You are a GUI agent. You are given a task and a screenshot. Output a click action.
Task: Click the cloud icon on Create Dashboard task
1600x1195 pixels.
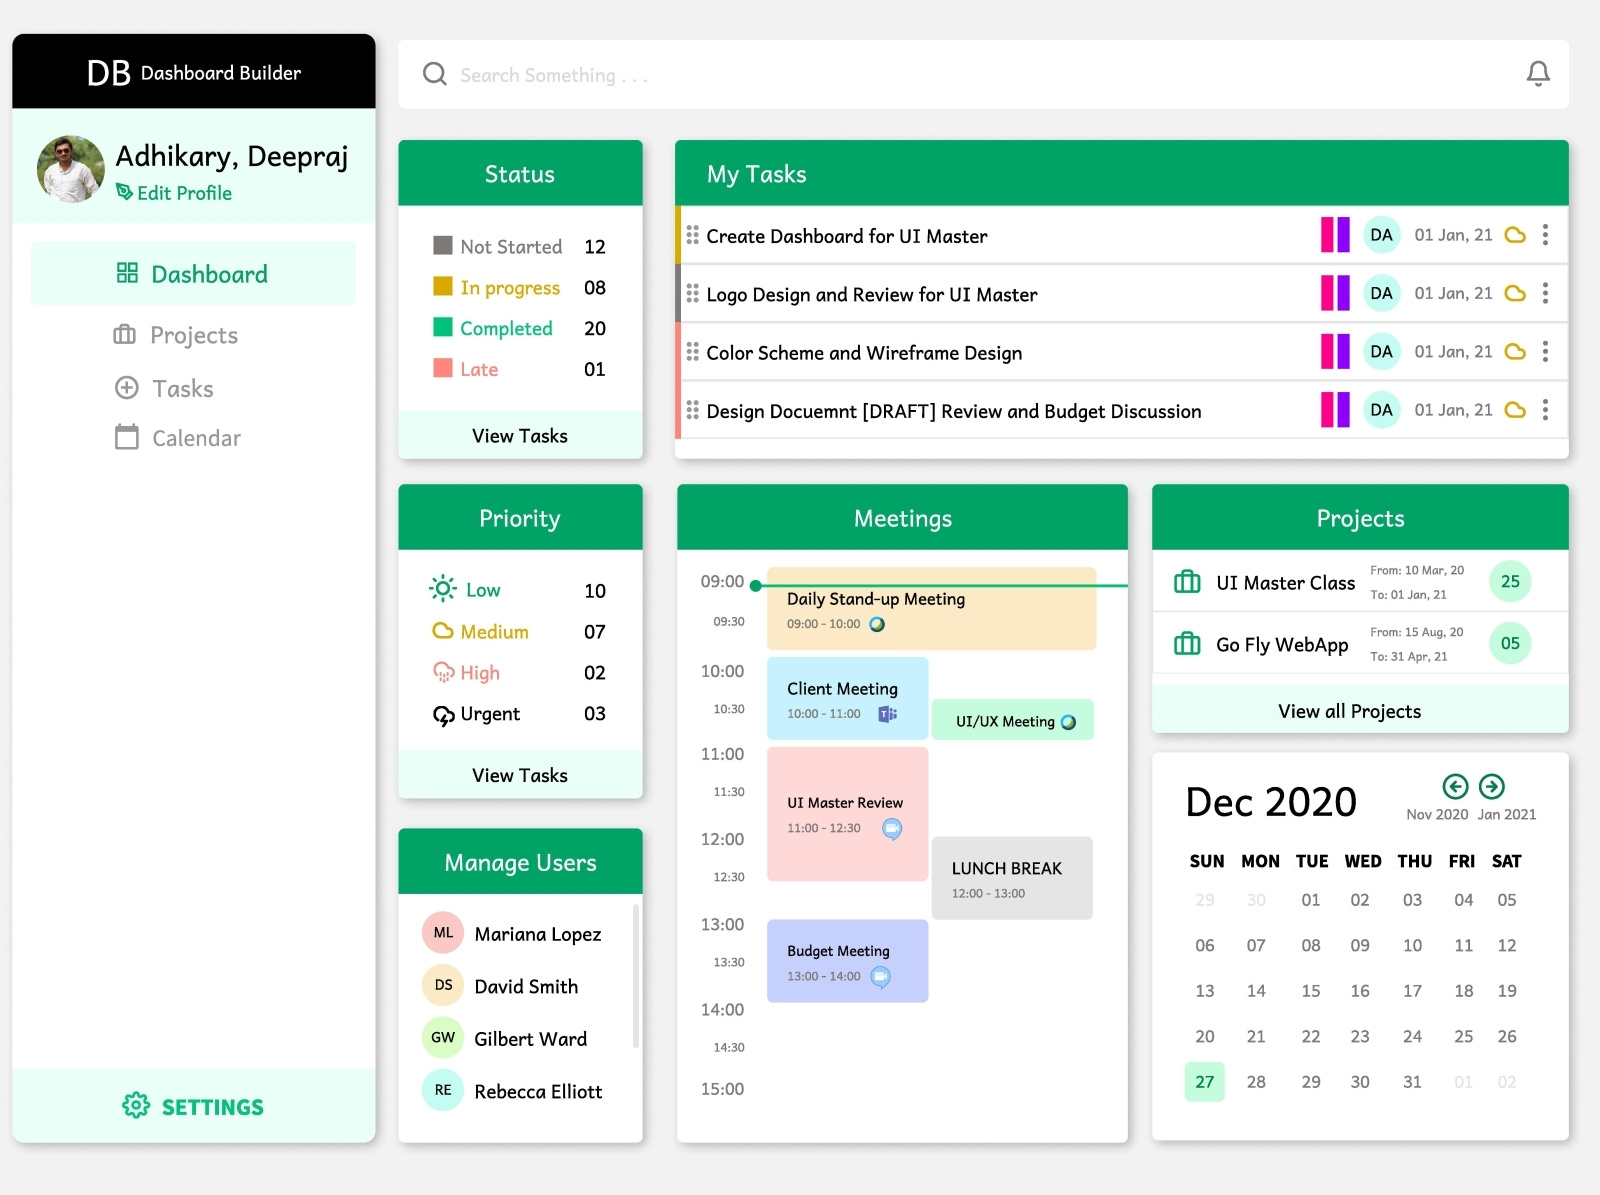click(x=1516, y=235)
